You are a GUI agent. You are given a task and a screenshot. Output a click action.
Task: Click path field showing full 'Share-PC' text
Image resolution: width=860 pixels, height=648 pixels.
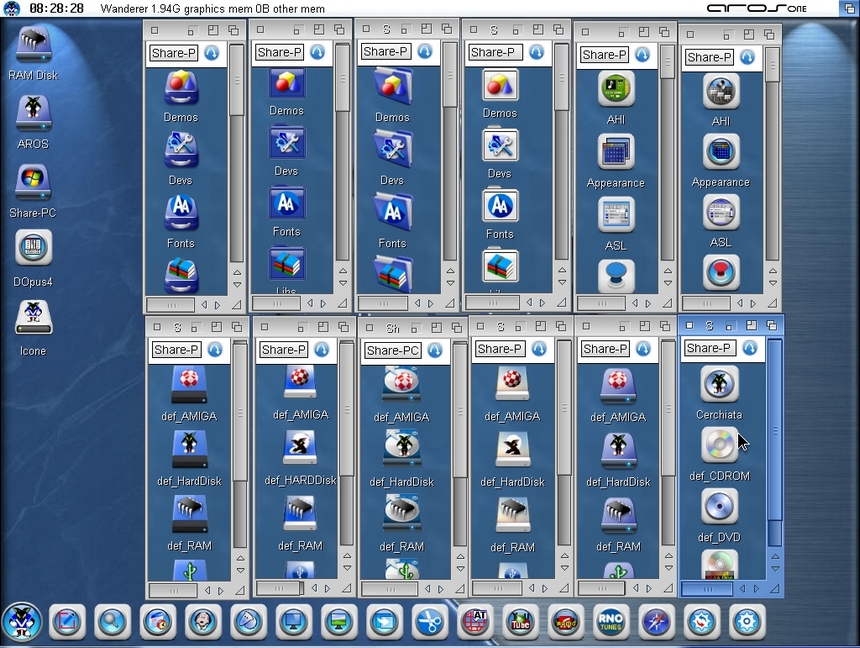coord(392,351)
